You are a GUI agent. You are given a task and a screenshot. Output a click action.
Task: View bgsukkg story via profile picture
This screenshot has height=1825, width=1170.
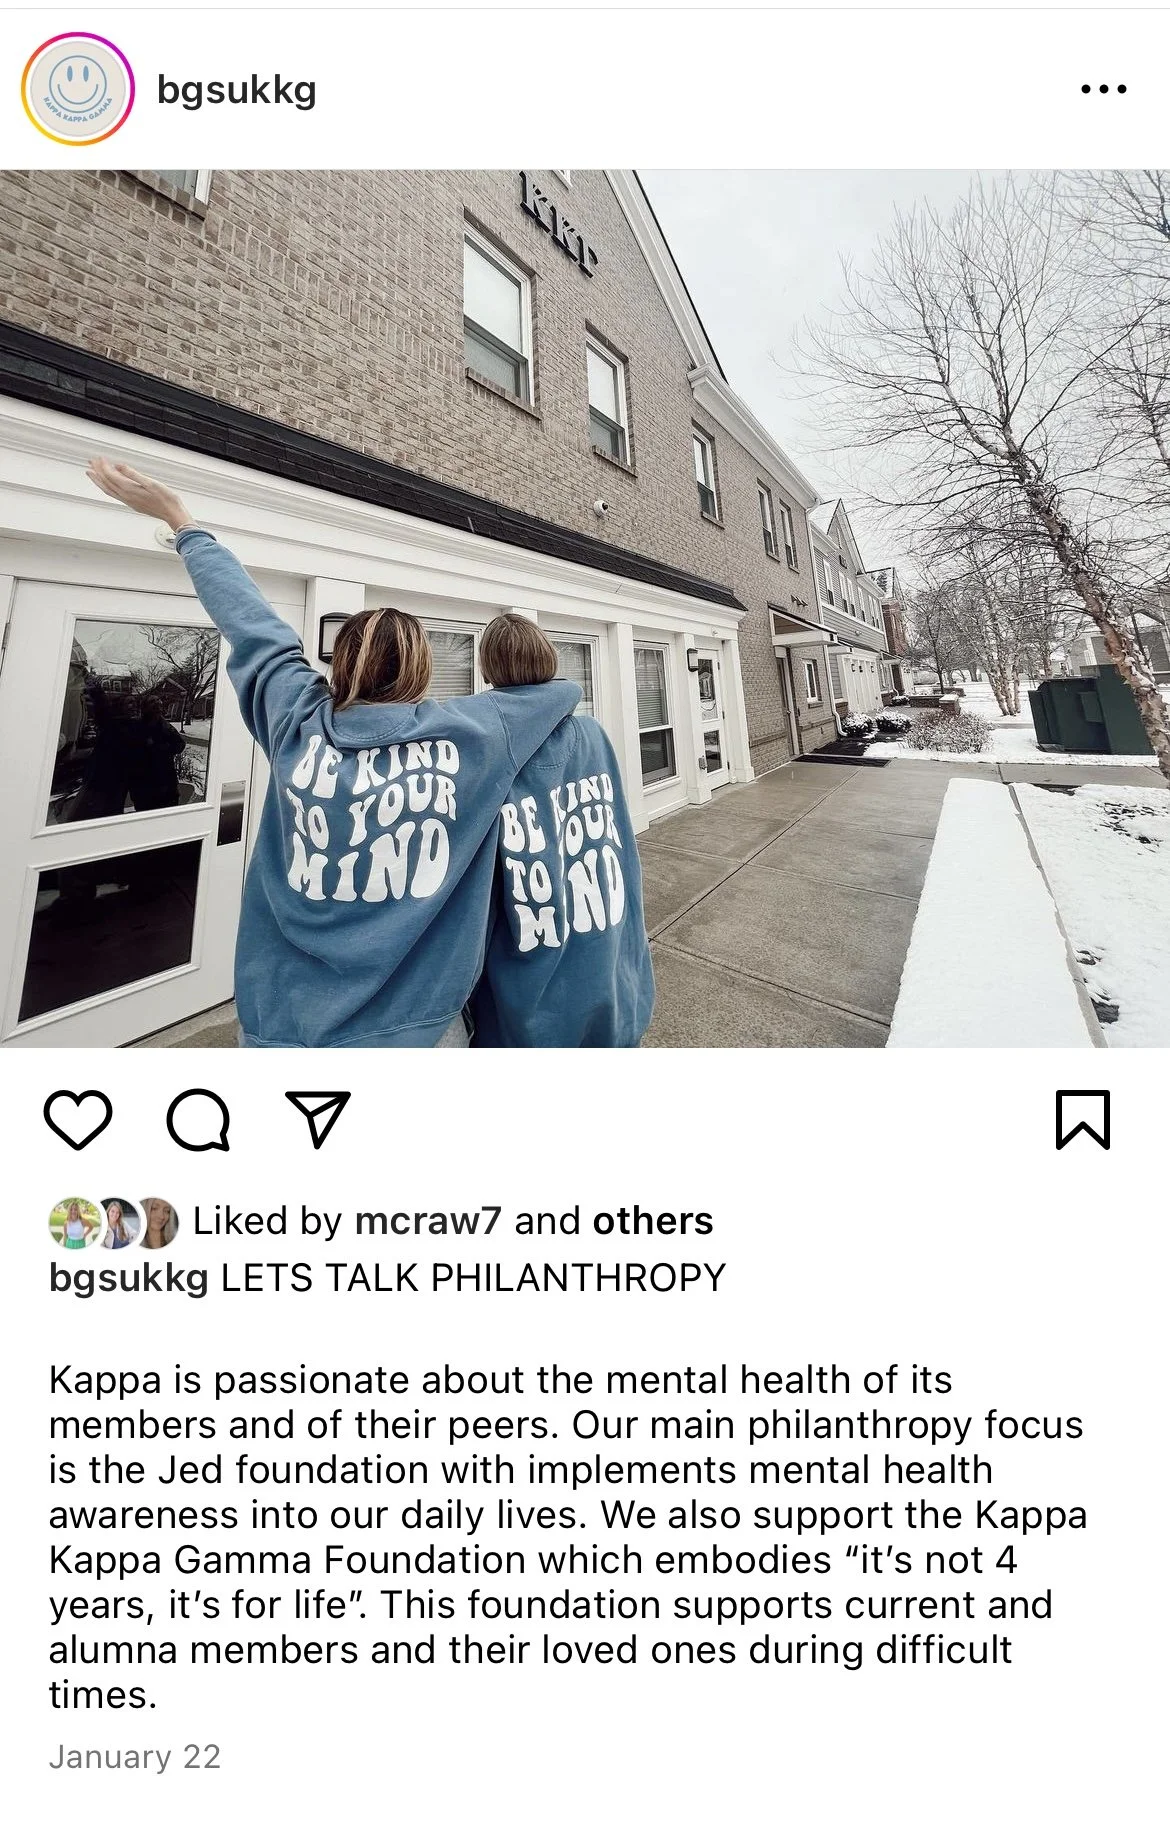coord(77,89)
